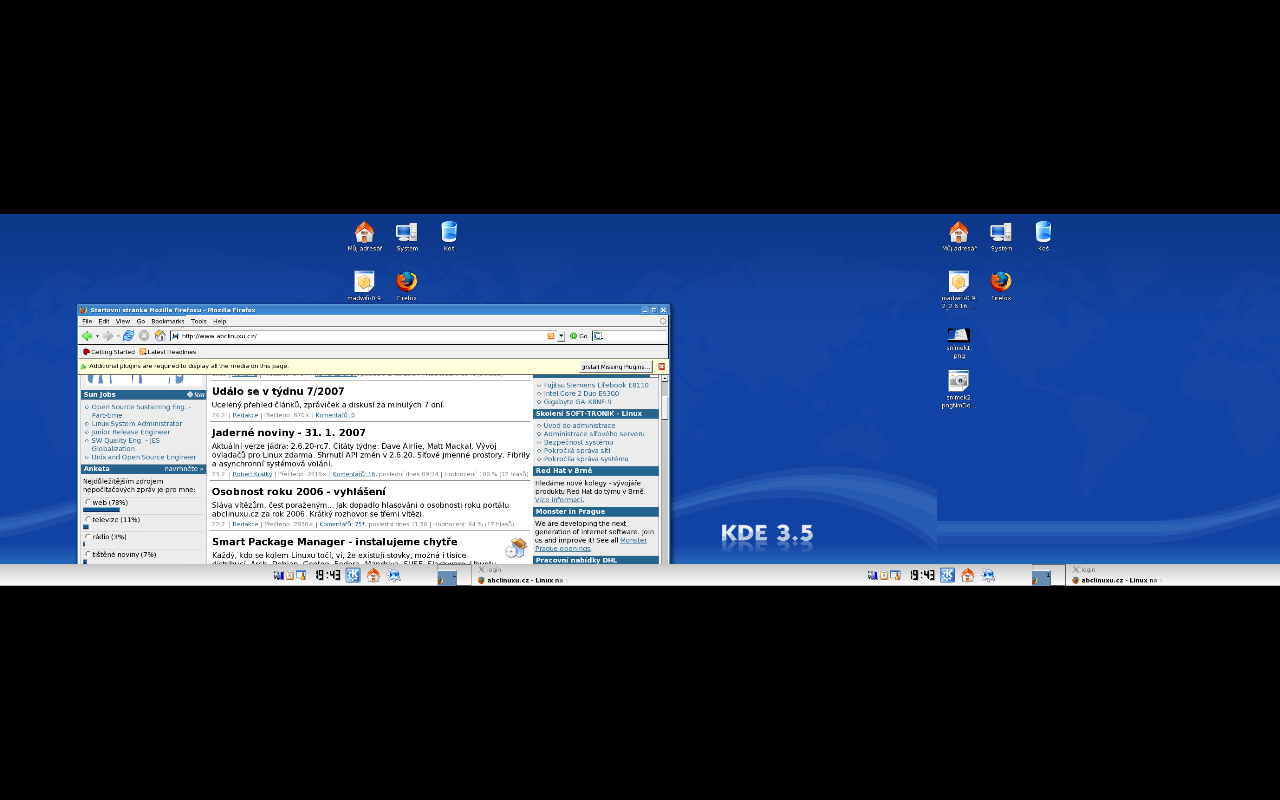Click the Firefox Forward arrow button
Image resolution: width=1280 pixels, height=800 pixels.
click(x=109, y=336)
